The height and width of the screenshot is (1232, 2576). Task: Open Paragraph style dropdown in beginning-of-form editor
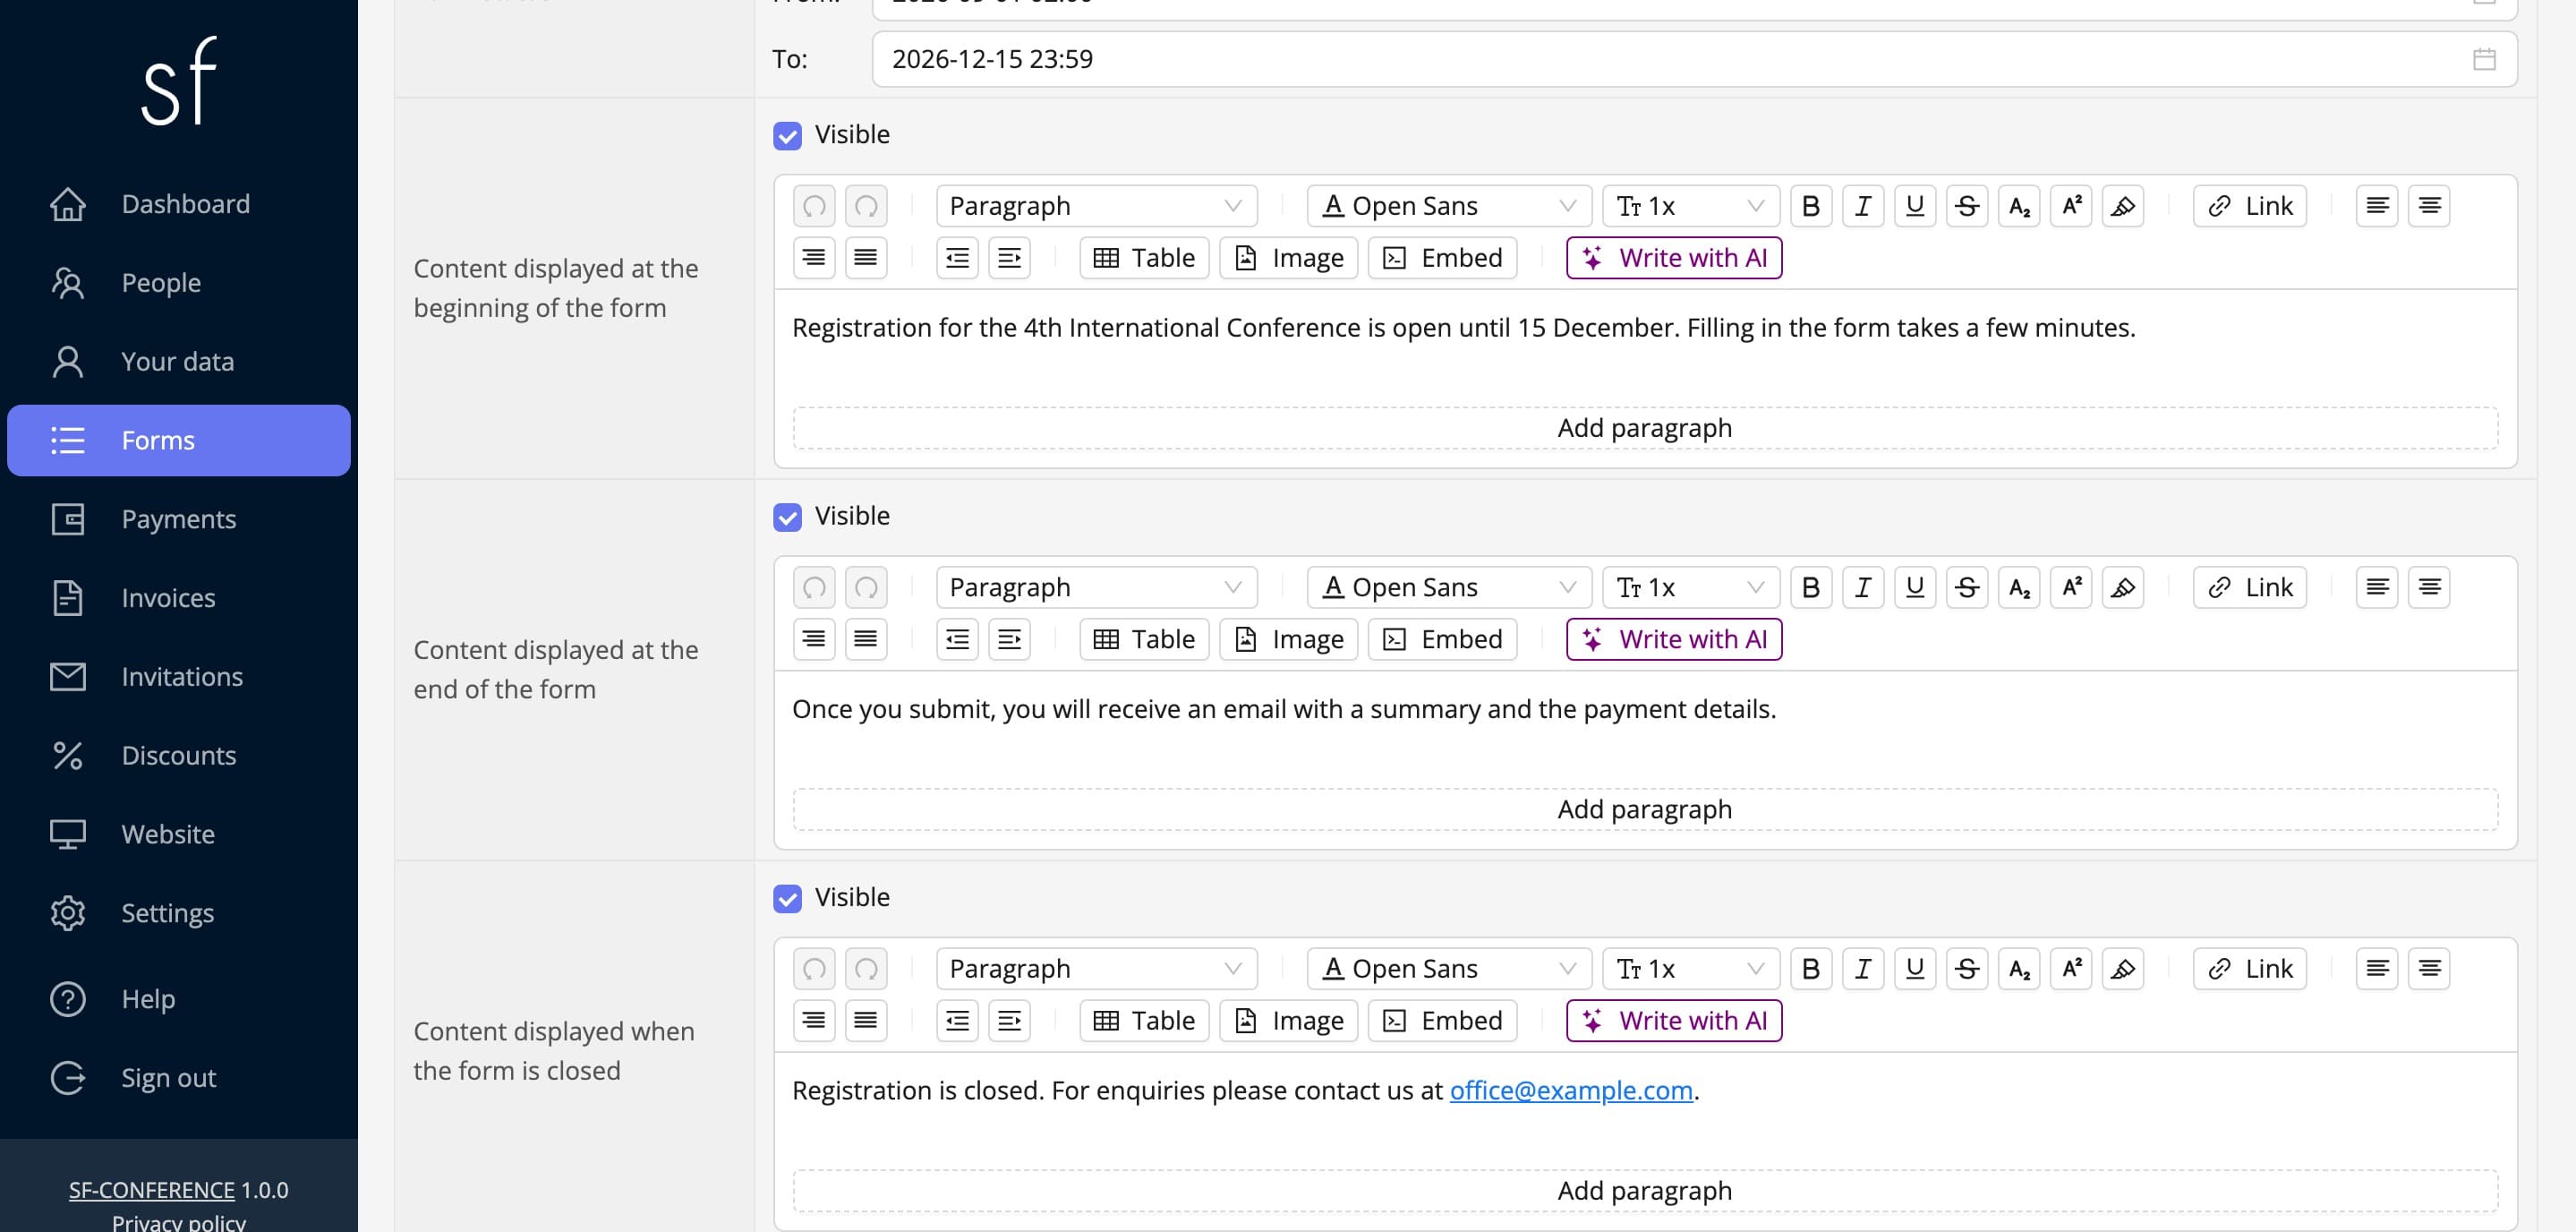[x=1097, y=206]
